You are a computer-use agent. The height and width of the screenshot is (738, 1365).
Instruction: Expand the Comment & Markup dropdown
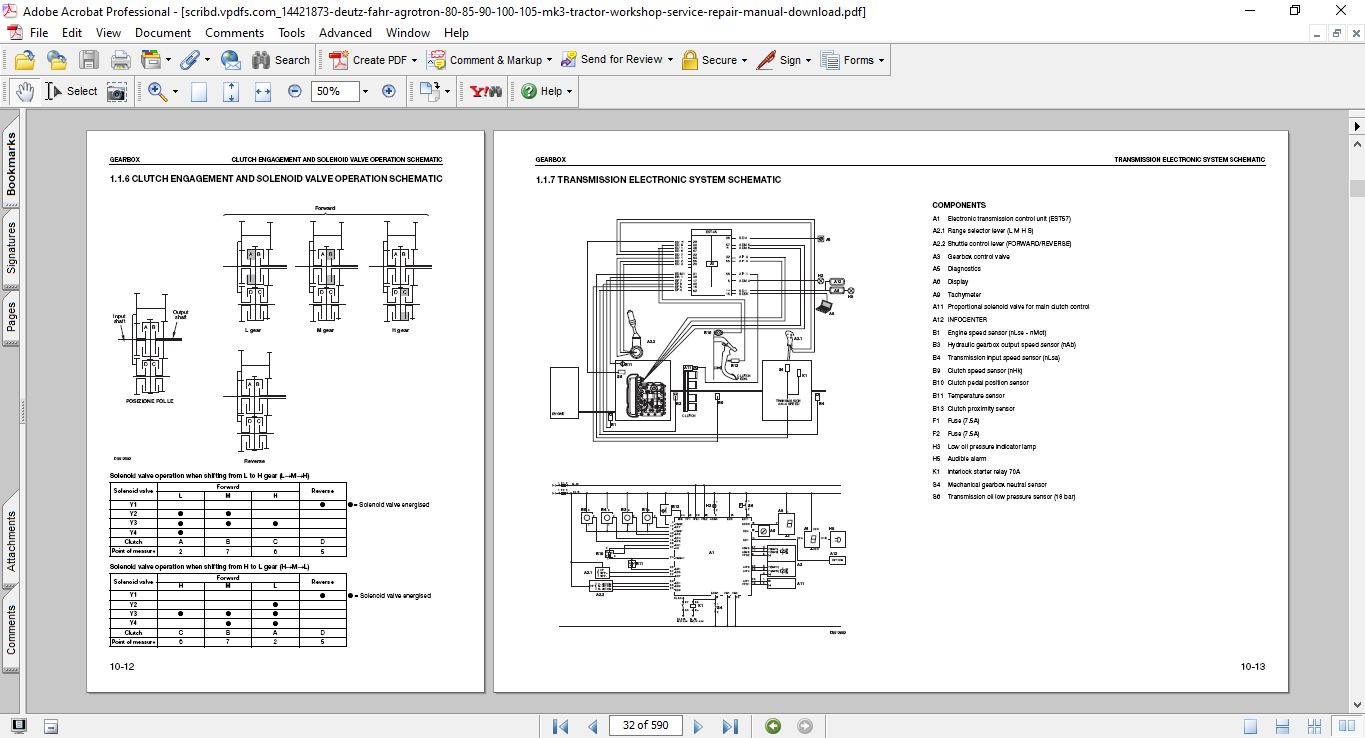[x=550, y=60]
